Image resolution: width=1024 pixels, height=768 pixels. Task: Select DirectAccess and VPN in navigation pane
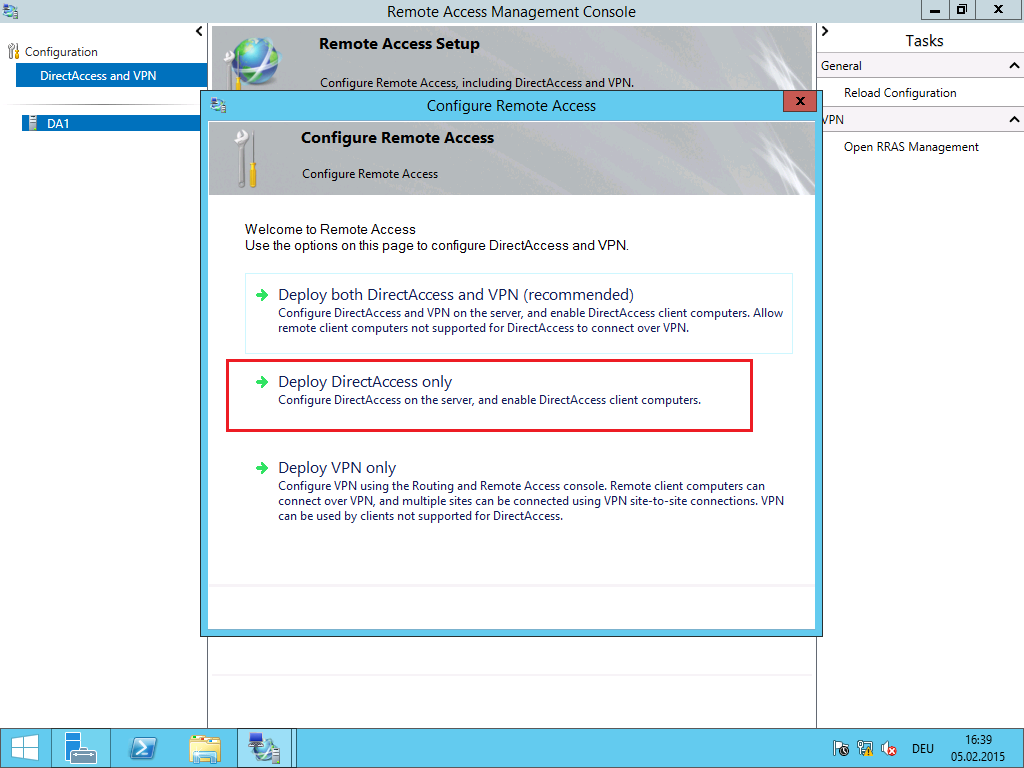click(111, 76)
